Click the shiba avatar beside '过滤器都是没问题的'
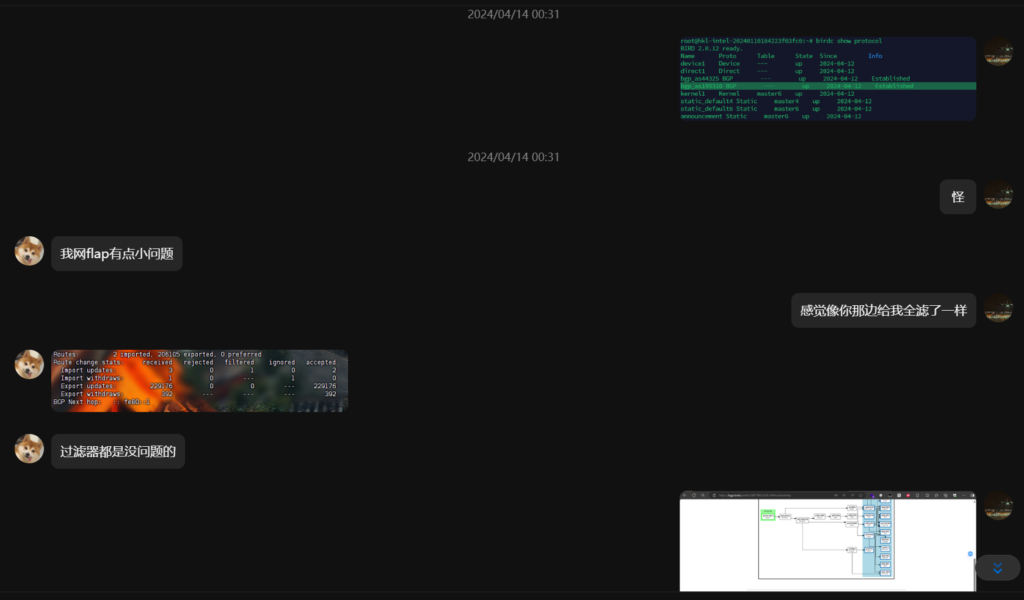This screenshot has width=1024, height=600. (x=29, y=449)
